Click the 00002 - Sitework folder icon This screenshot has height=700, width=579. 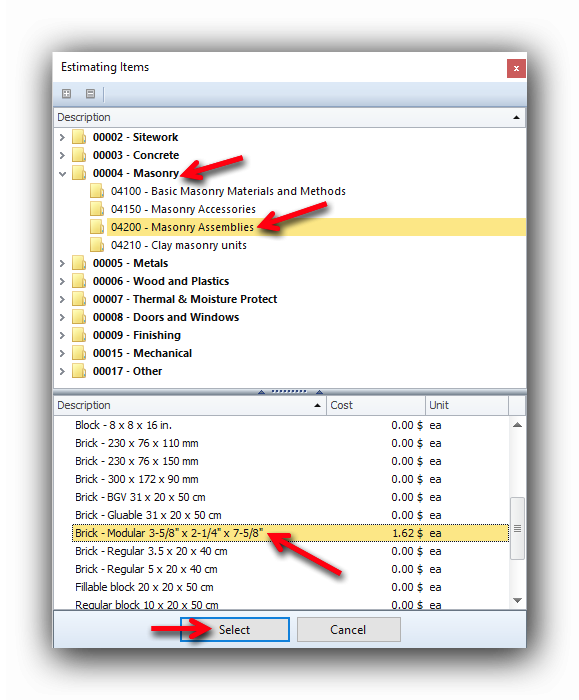click(x=79, y=137)
